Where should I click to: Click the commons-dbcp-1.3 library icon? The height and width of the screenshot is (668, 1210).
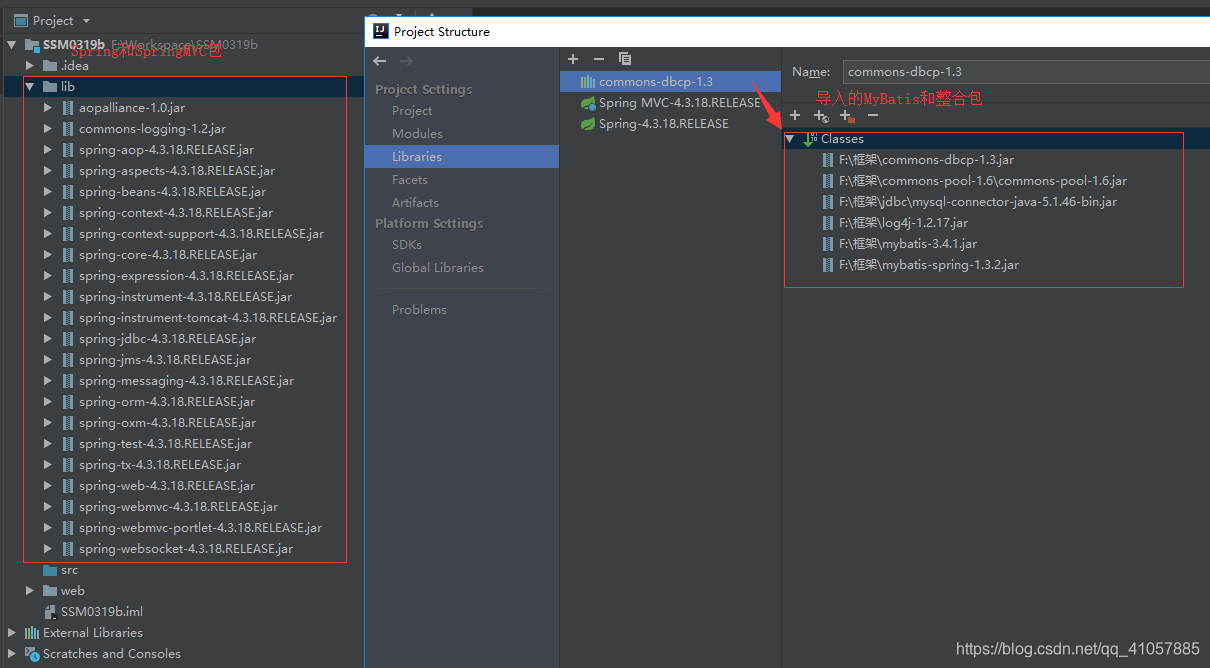click(588, 82)
